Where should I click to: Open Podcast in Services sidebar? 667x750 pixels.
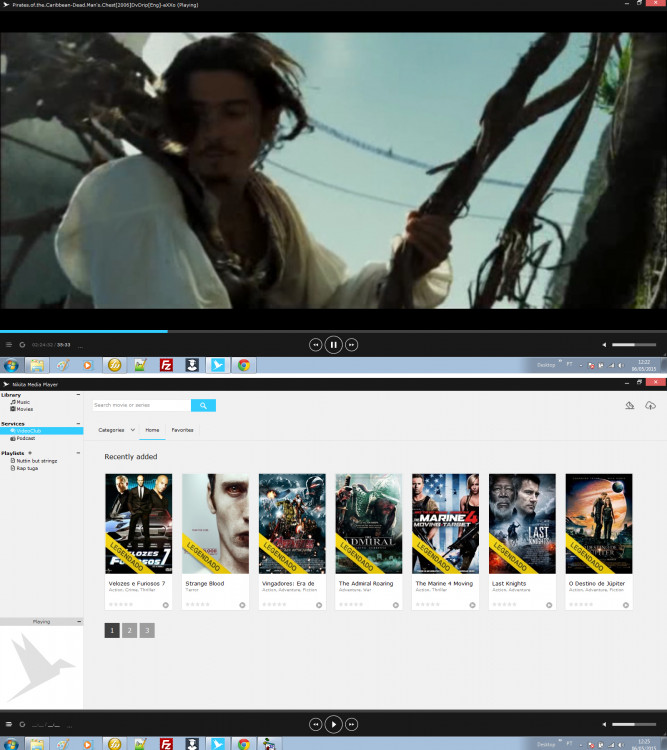coord(25,438)
